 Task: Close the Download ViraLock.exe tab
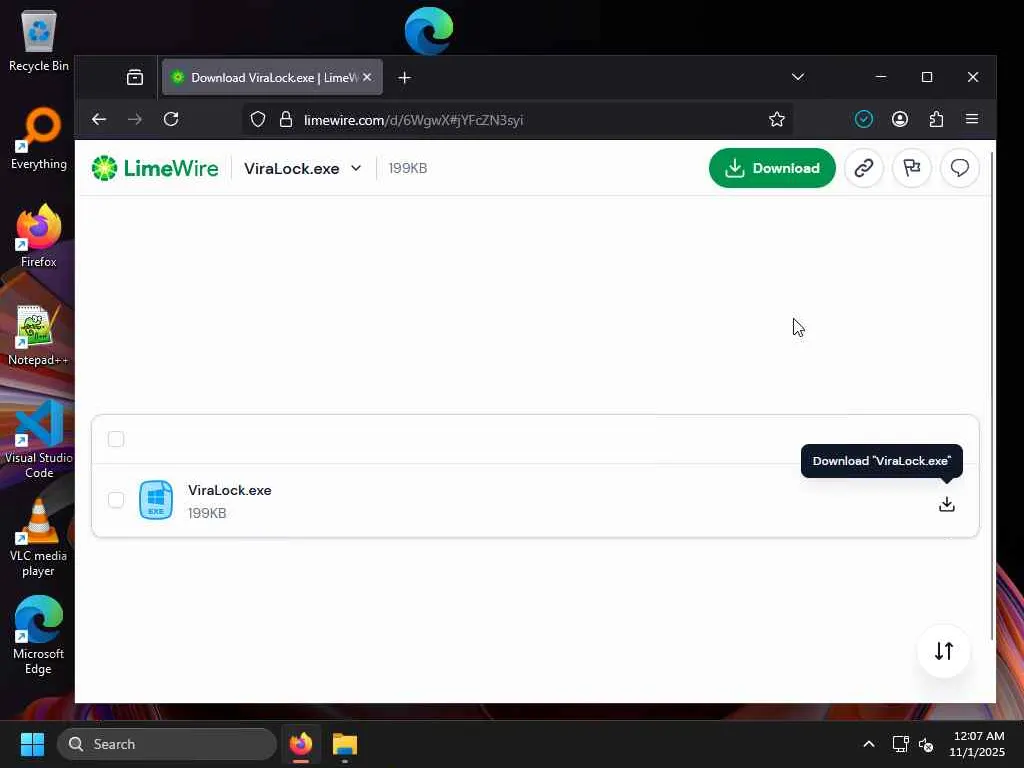[367, 77]
